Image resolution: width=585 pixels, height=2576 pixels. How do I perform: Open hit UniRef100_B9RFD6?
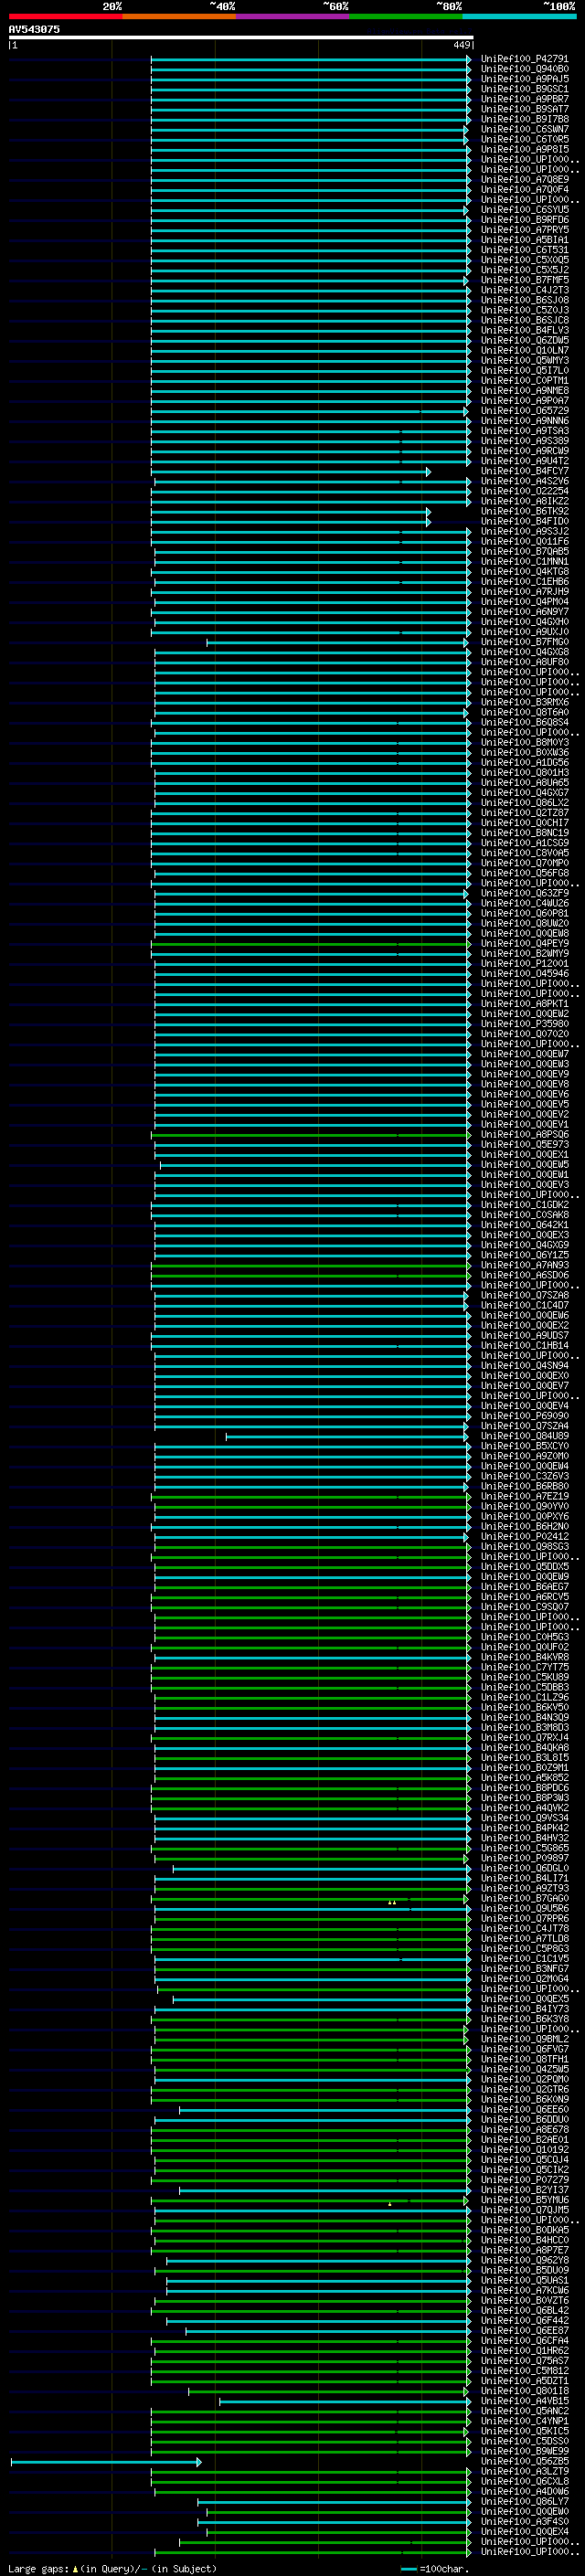(x=524, y=220)
